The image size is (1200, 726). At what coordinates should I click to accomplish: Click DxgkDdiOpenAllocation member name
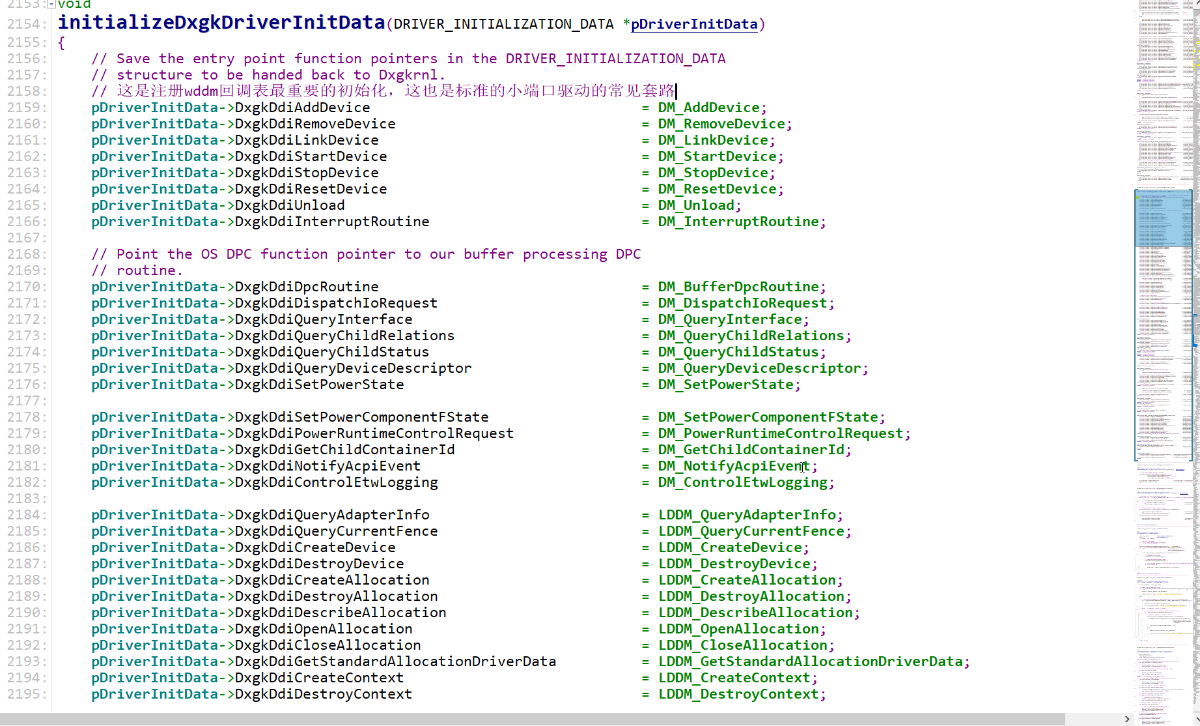pos(323,629)
